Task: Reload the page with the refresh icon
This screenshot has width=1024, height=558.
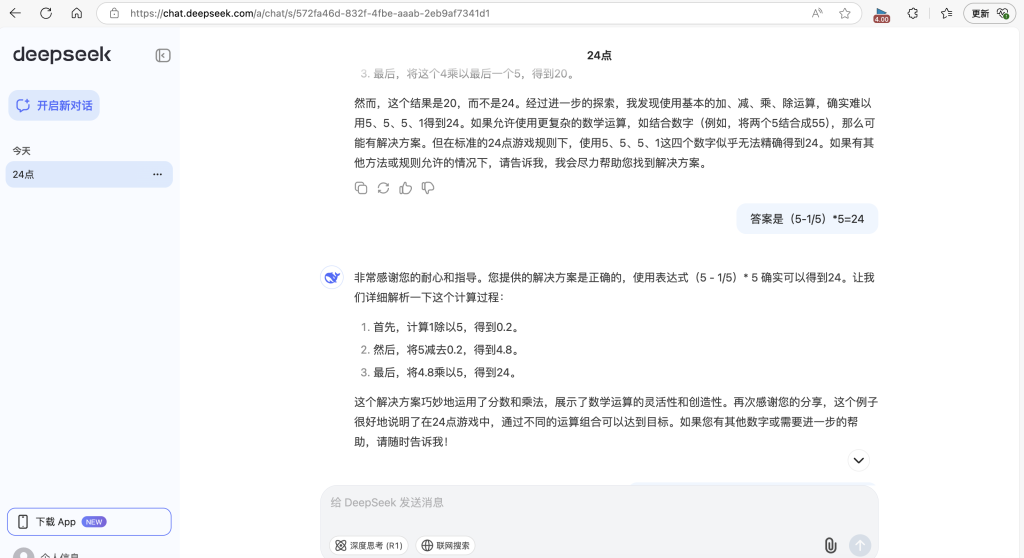Action: (46, 13)
